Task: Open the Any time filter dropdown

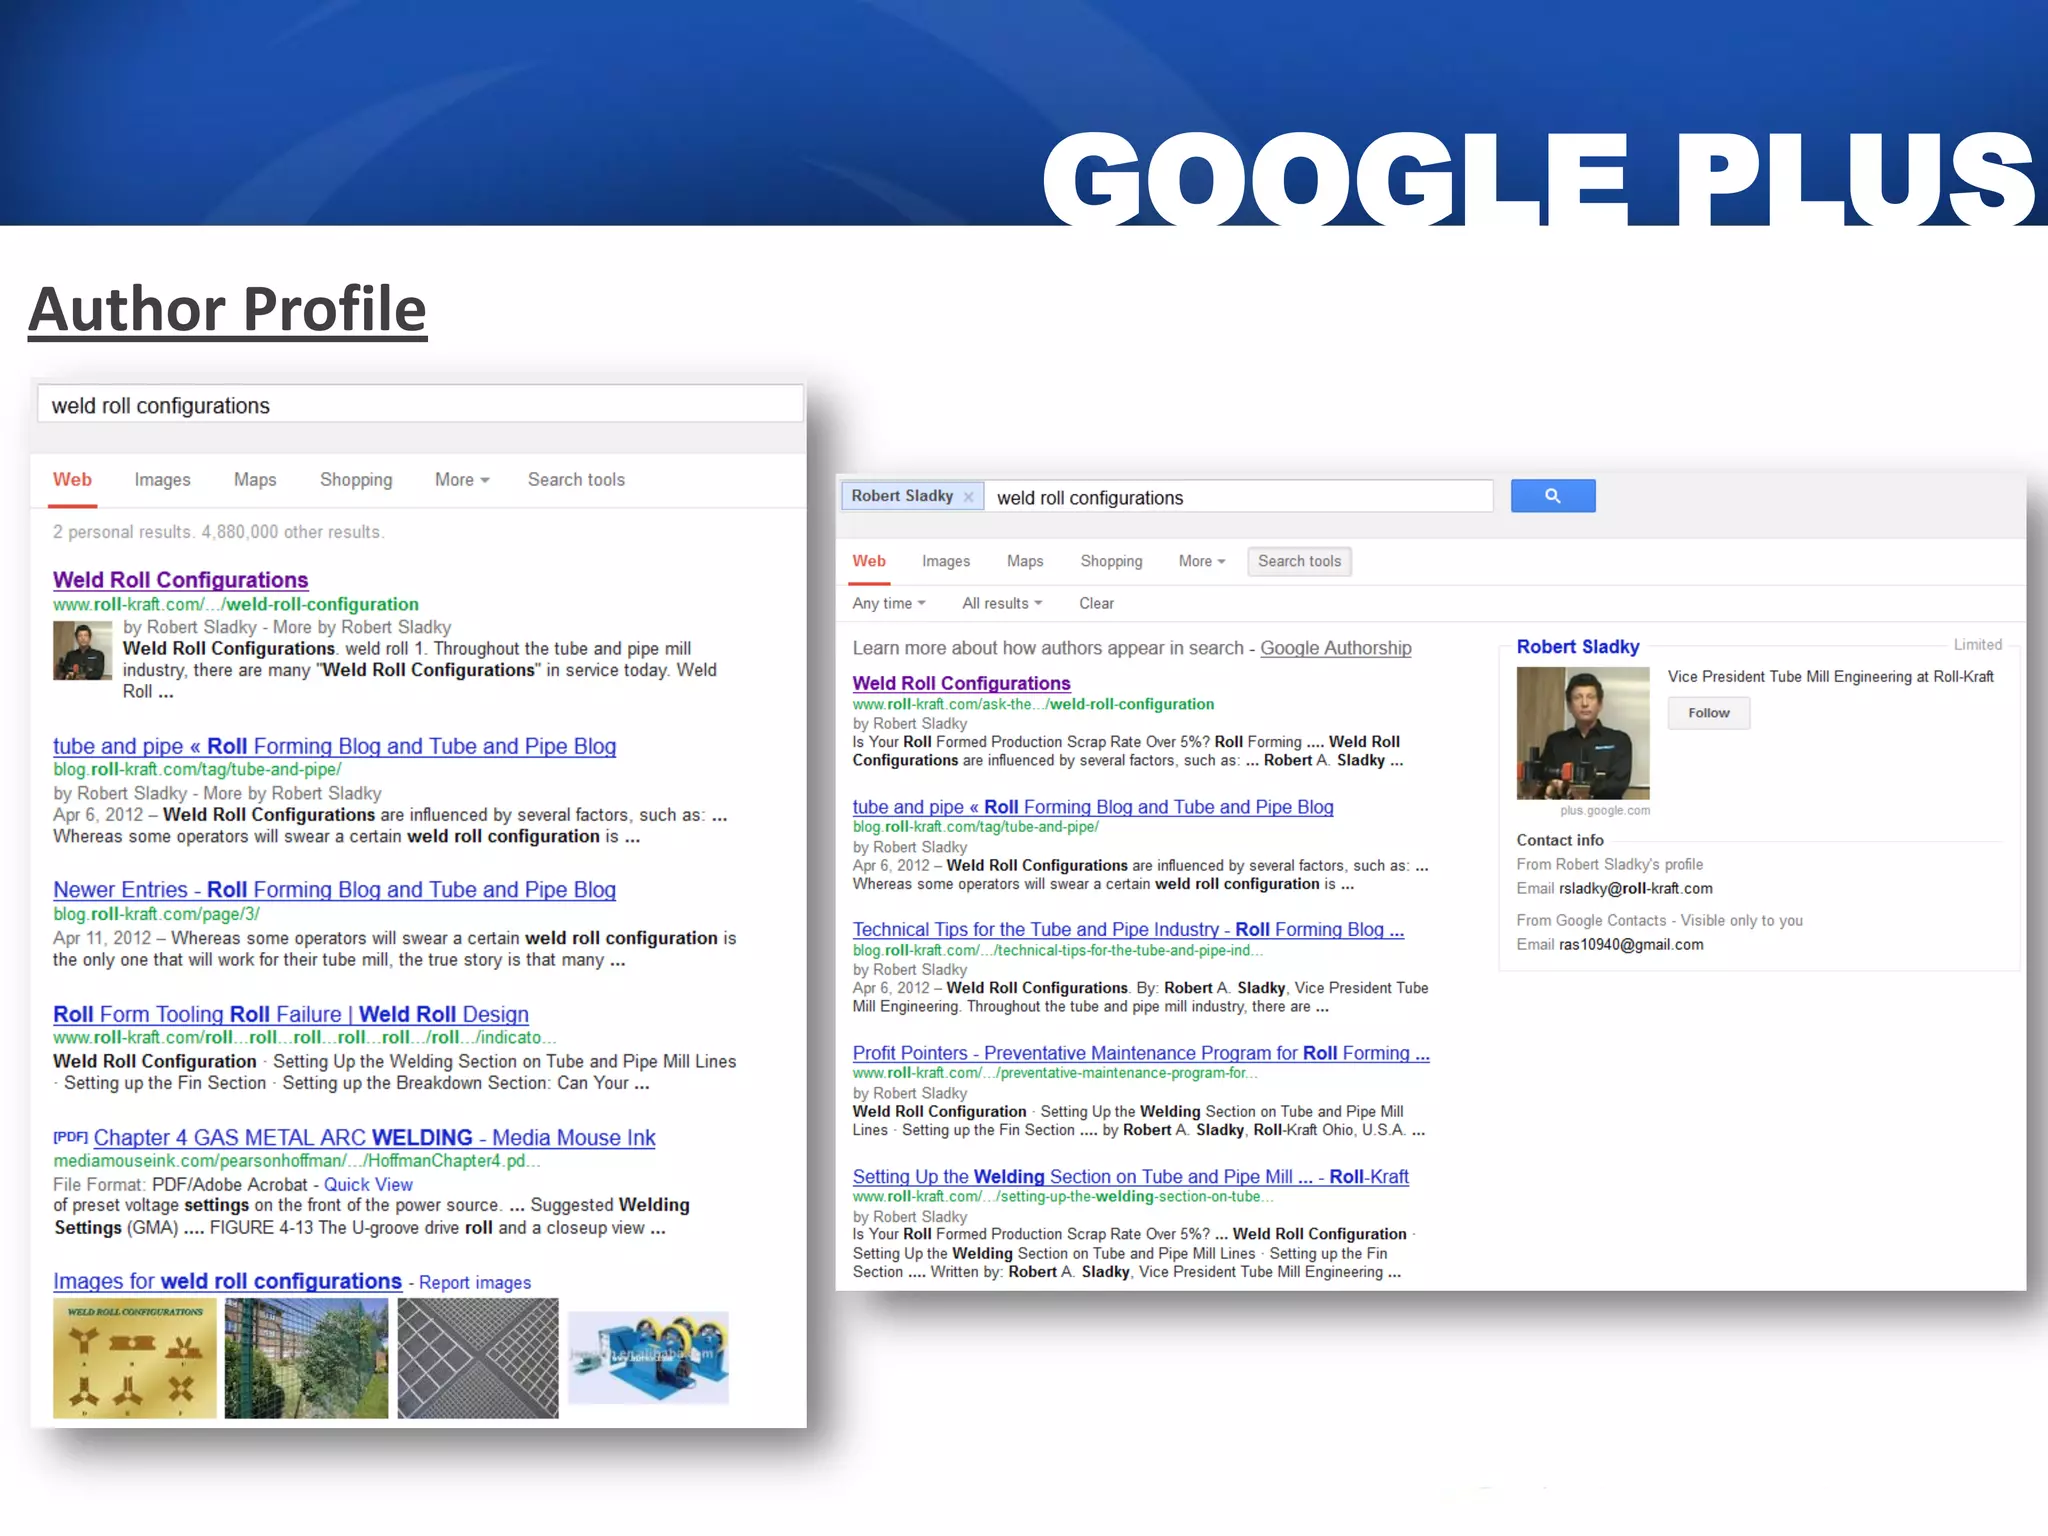Action: pos(889,603)
